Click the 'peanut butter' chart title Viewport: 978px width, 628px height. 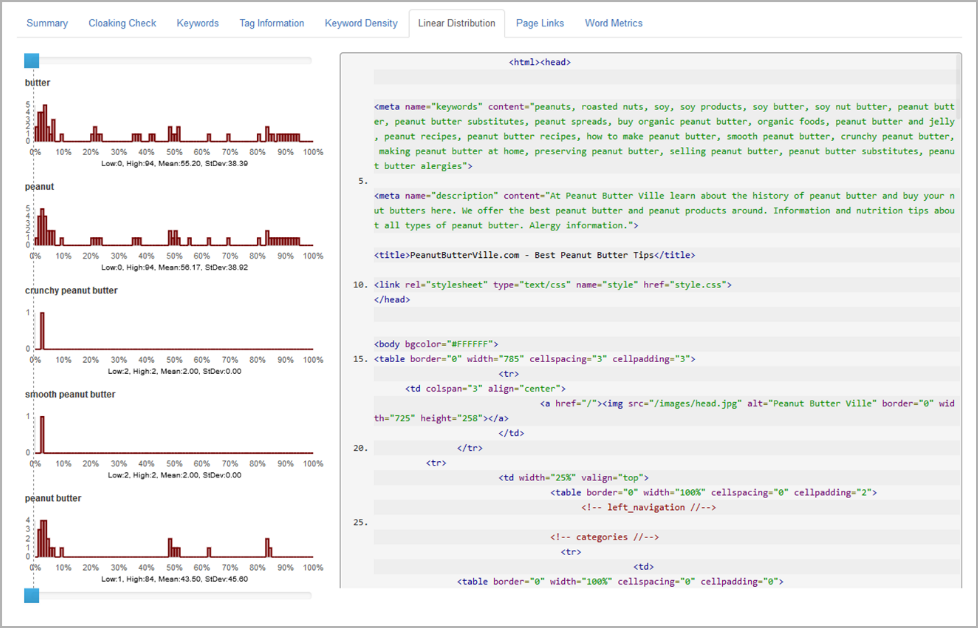point(53,498)
